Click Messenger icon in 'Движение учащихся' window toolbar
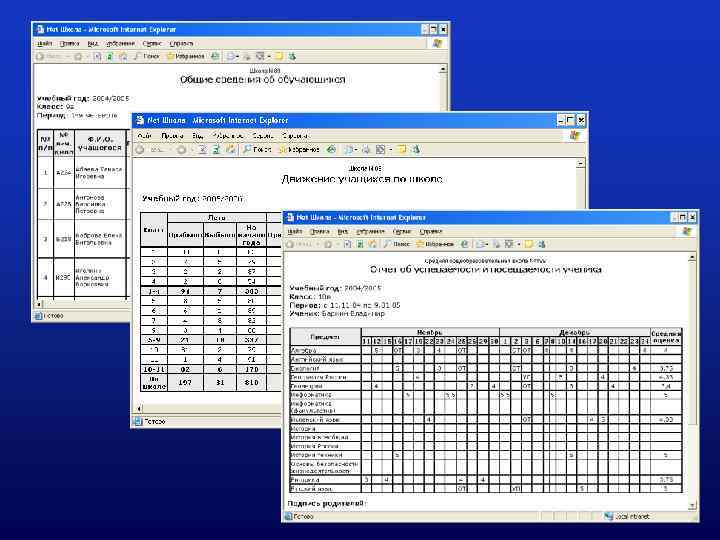The image size is (720, 540). (x=416, y=150)
